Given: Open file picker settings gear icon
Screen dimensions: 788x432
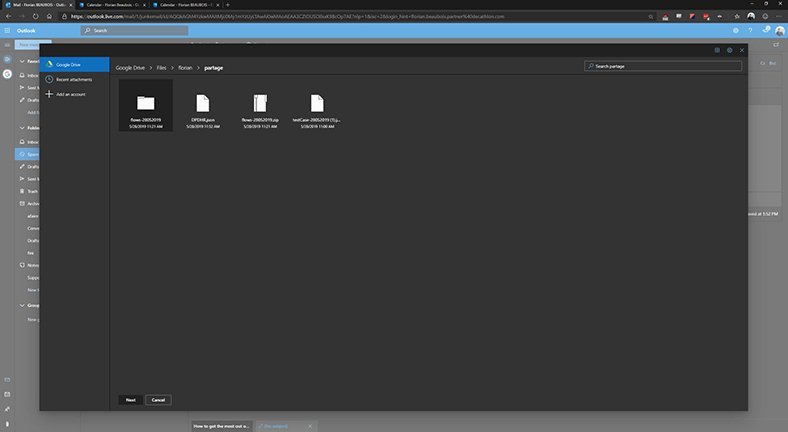Looking at the screenshot, I should tap(729, 50).
